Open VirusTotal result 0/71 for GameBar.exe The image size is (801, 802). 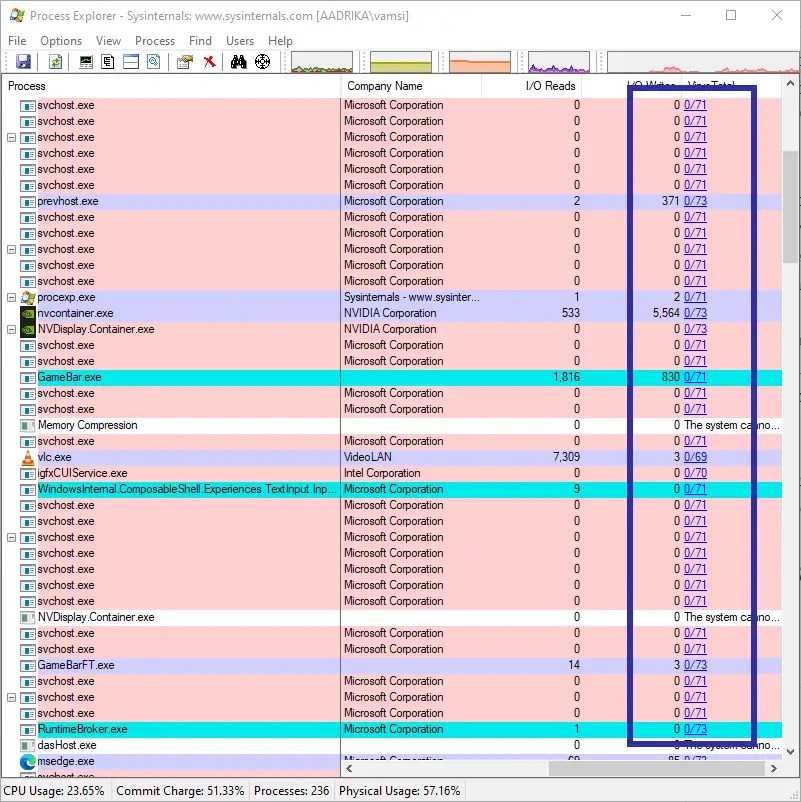click(x=695, y=377)
